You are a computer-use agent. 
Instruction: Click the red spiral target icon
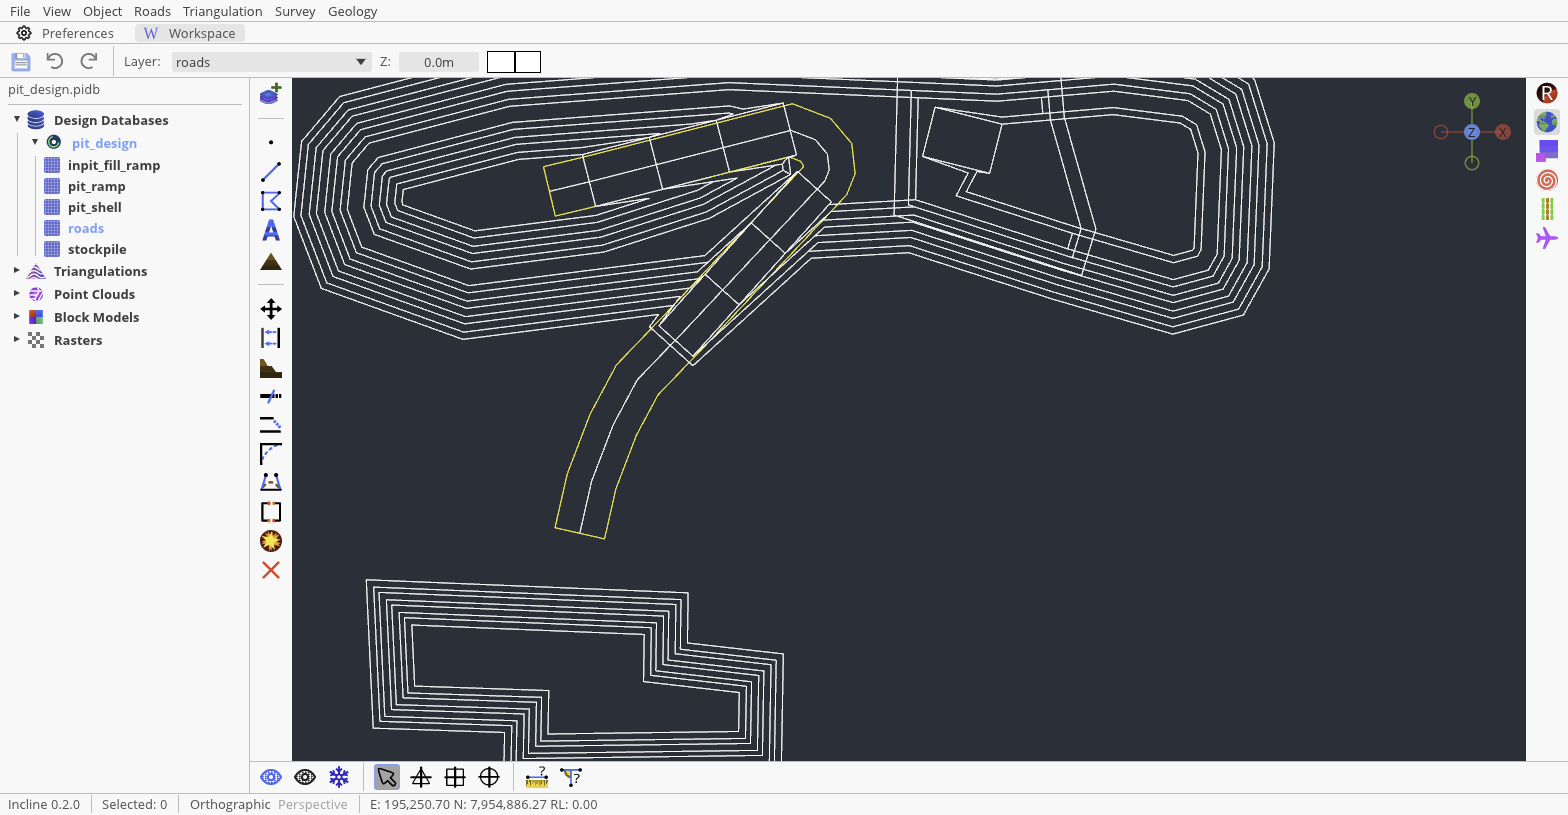(1547, 180)
